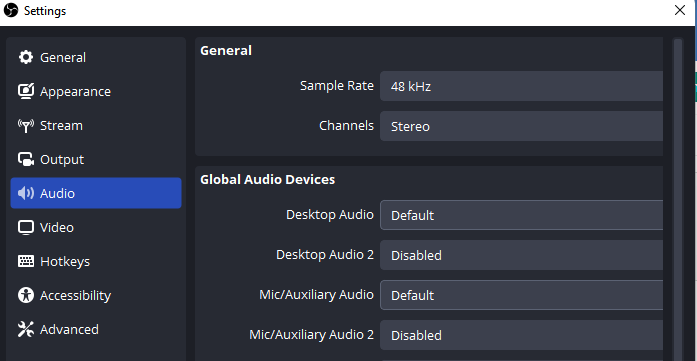Select the Output settings page
The width and height of the screenshot is (697, 361).
(96, 159)
